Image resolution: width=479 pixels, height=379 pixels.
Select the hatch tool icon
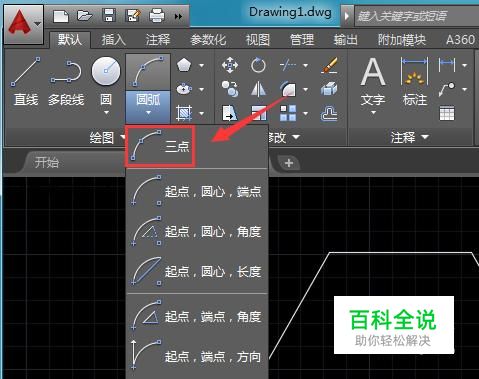(184, 113)
